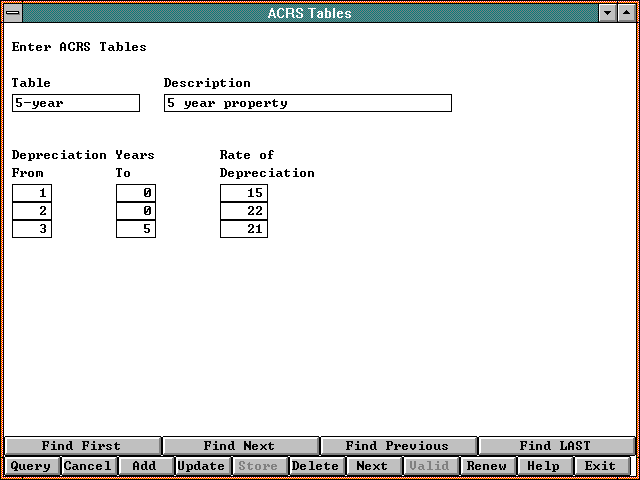
Task: Exit the ACRS Tables form
Action: (600, 466)
